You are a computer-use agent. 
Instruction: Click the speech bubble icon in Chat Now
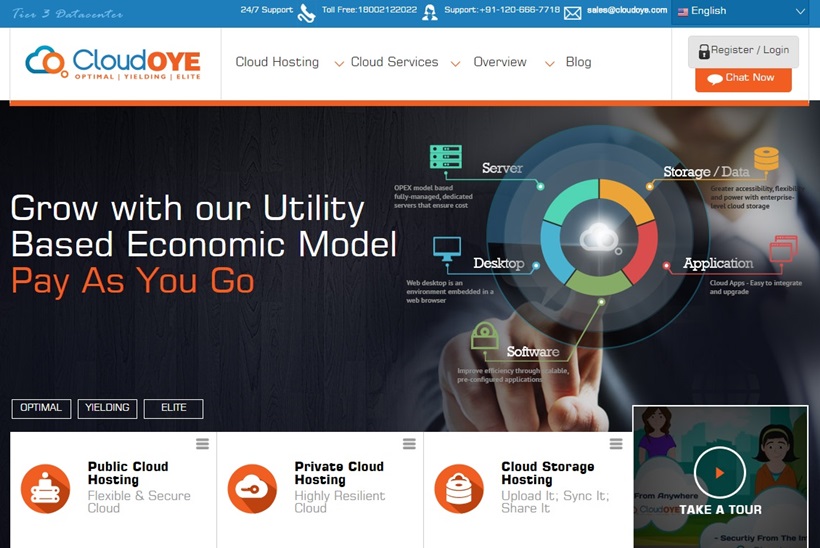714,79
